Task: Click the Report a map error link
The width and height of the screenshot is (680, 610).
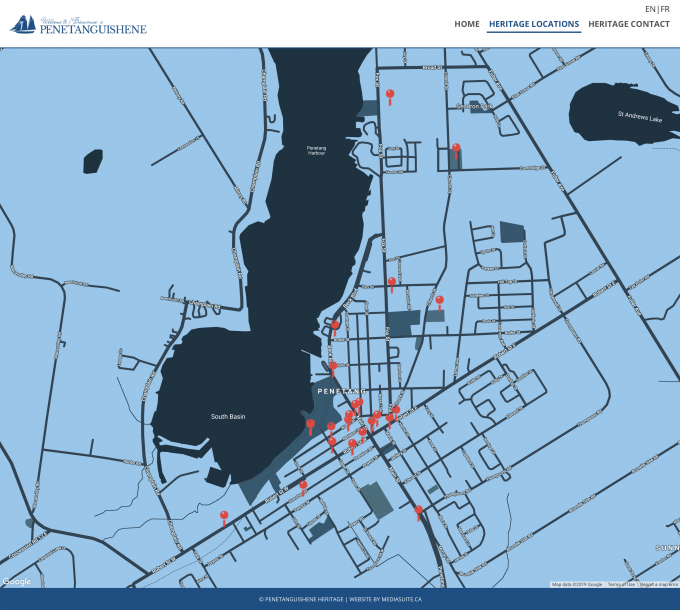Action: pyautogui.click(x=659, y=584)
